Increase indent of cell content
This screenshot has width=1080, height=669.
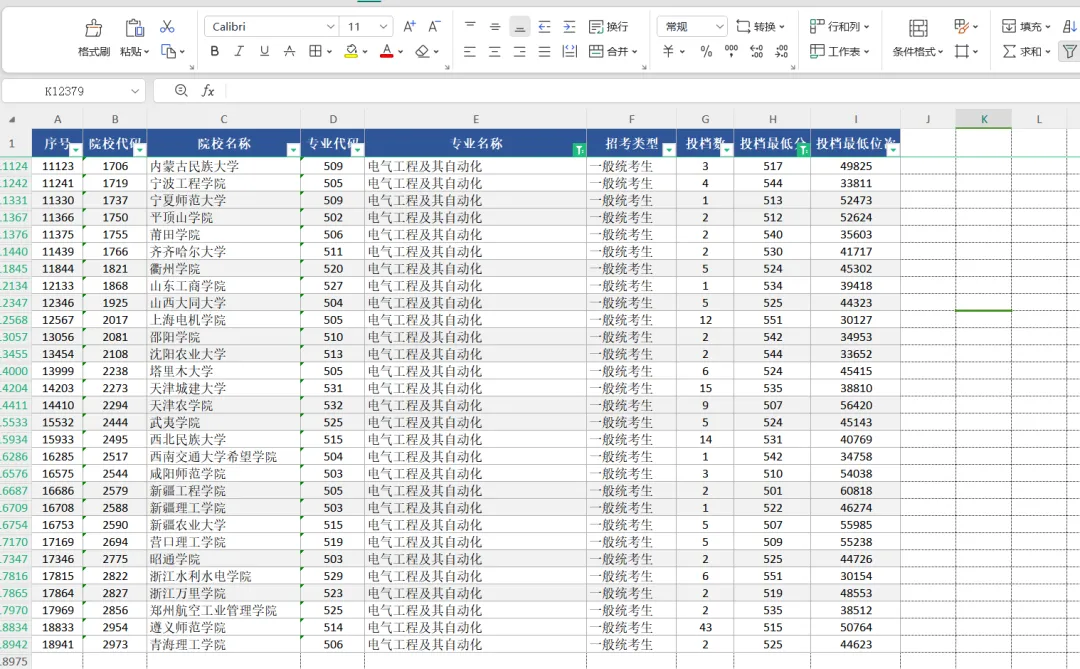[x=569, y=27]
